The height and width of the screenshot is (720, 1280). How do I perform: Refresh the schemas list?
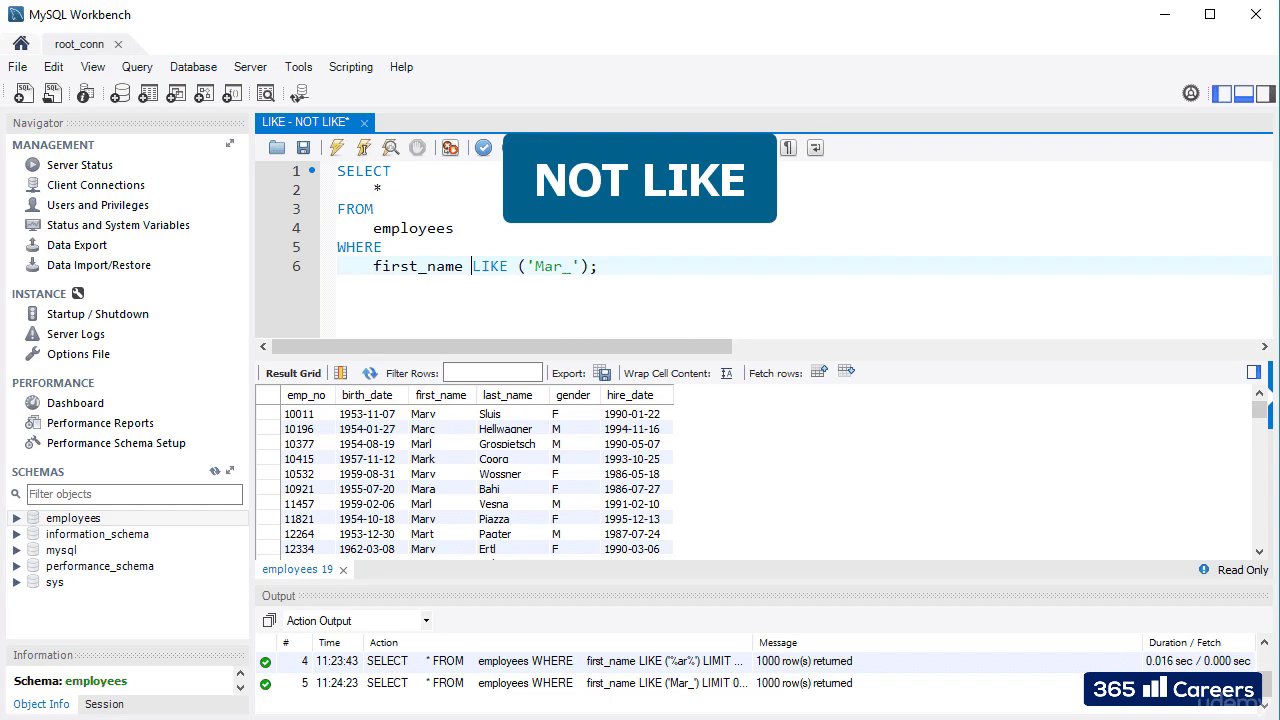(214, 471)
